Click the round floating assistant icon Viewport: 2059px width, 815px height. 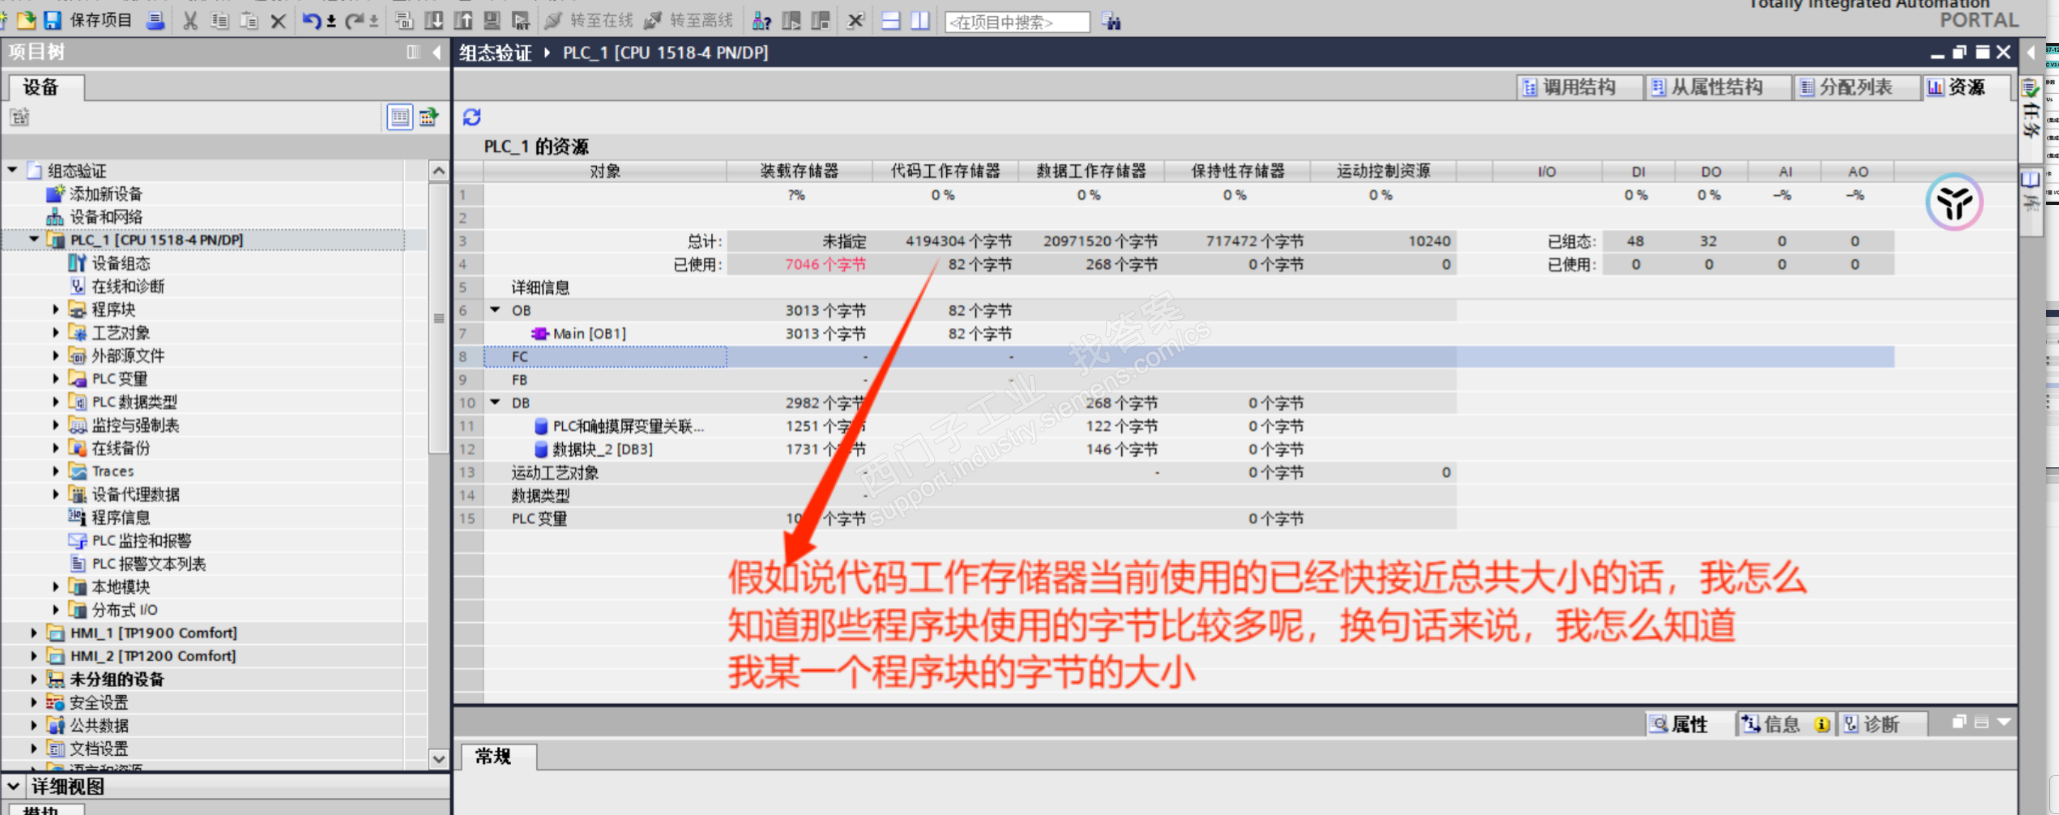tap(1953, 202)
